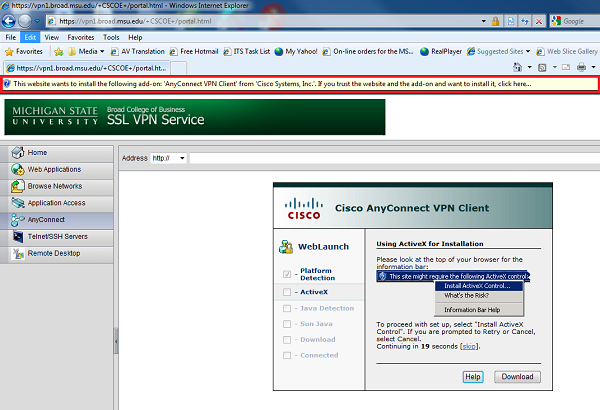This screenshot has height=410, width=600.
Task: Open a new blank browser tab
Action: tap(178, 68)
